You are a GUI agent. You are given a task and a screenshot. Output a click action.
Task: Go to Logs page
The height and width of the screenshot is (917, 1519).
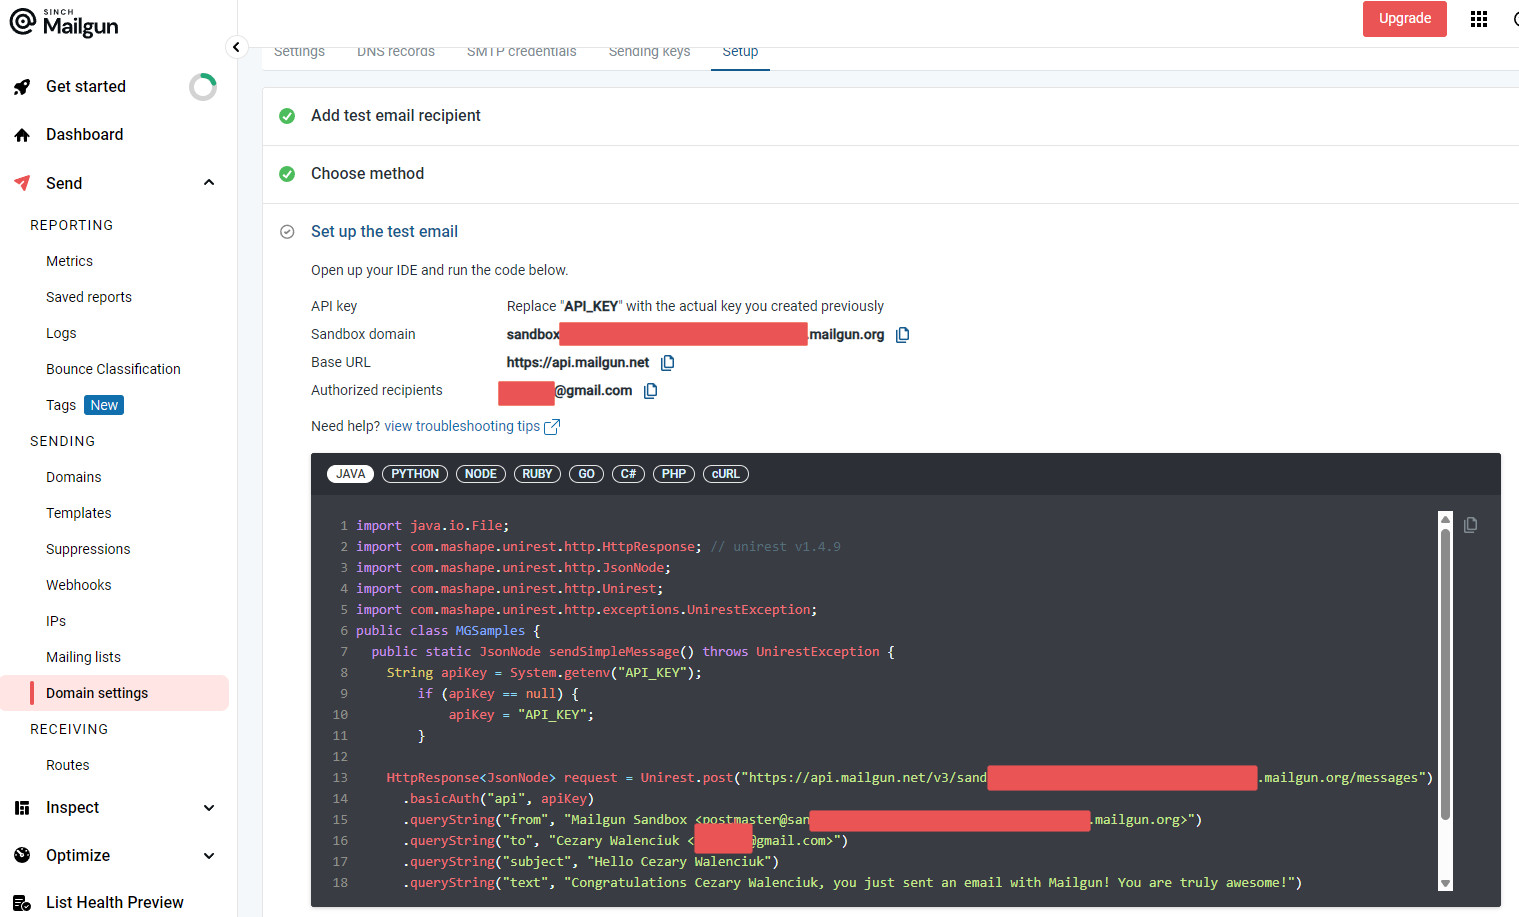pyautogui.click(x=61, y=333)
